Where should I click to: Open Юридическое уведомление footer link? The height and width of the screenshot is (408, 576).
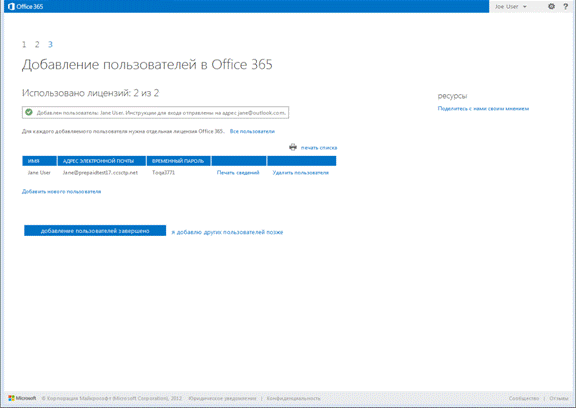(x=223, y=398)
